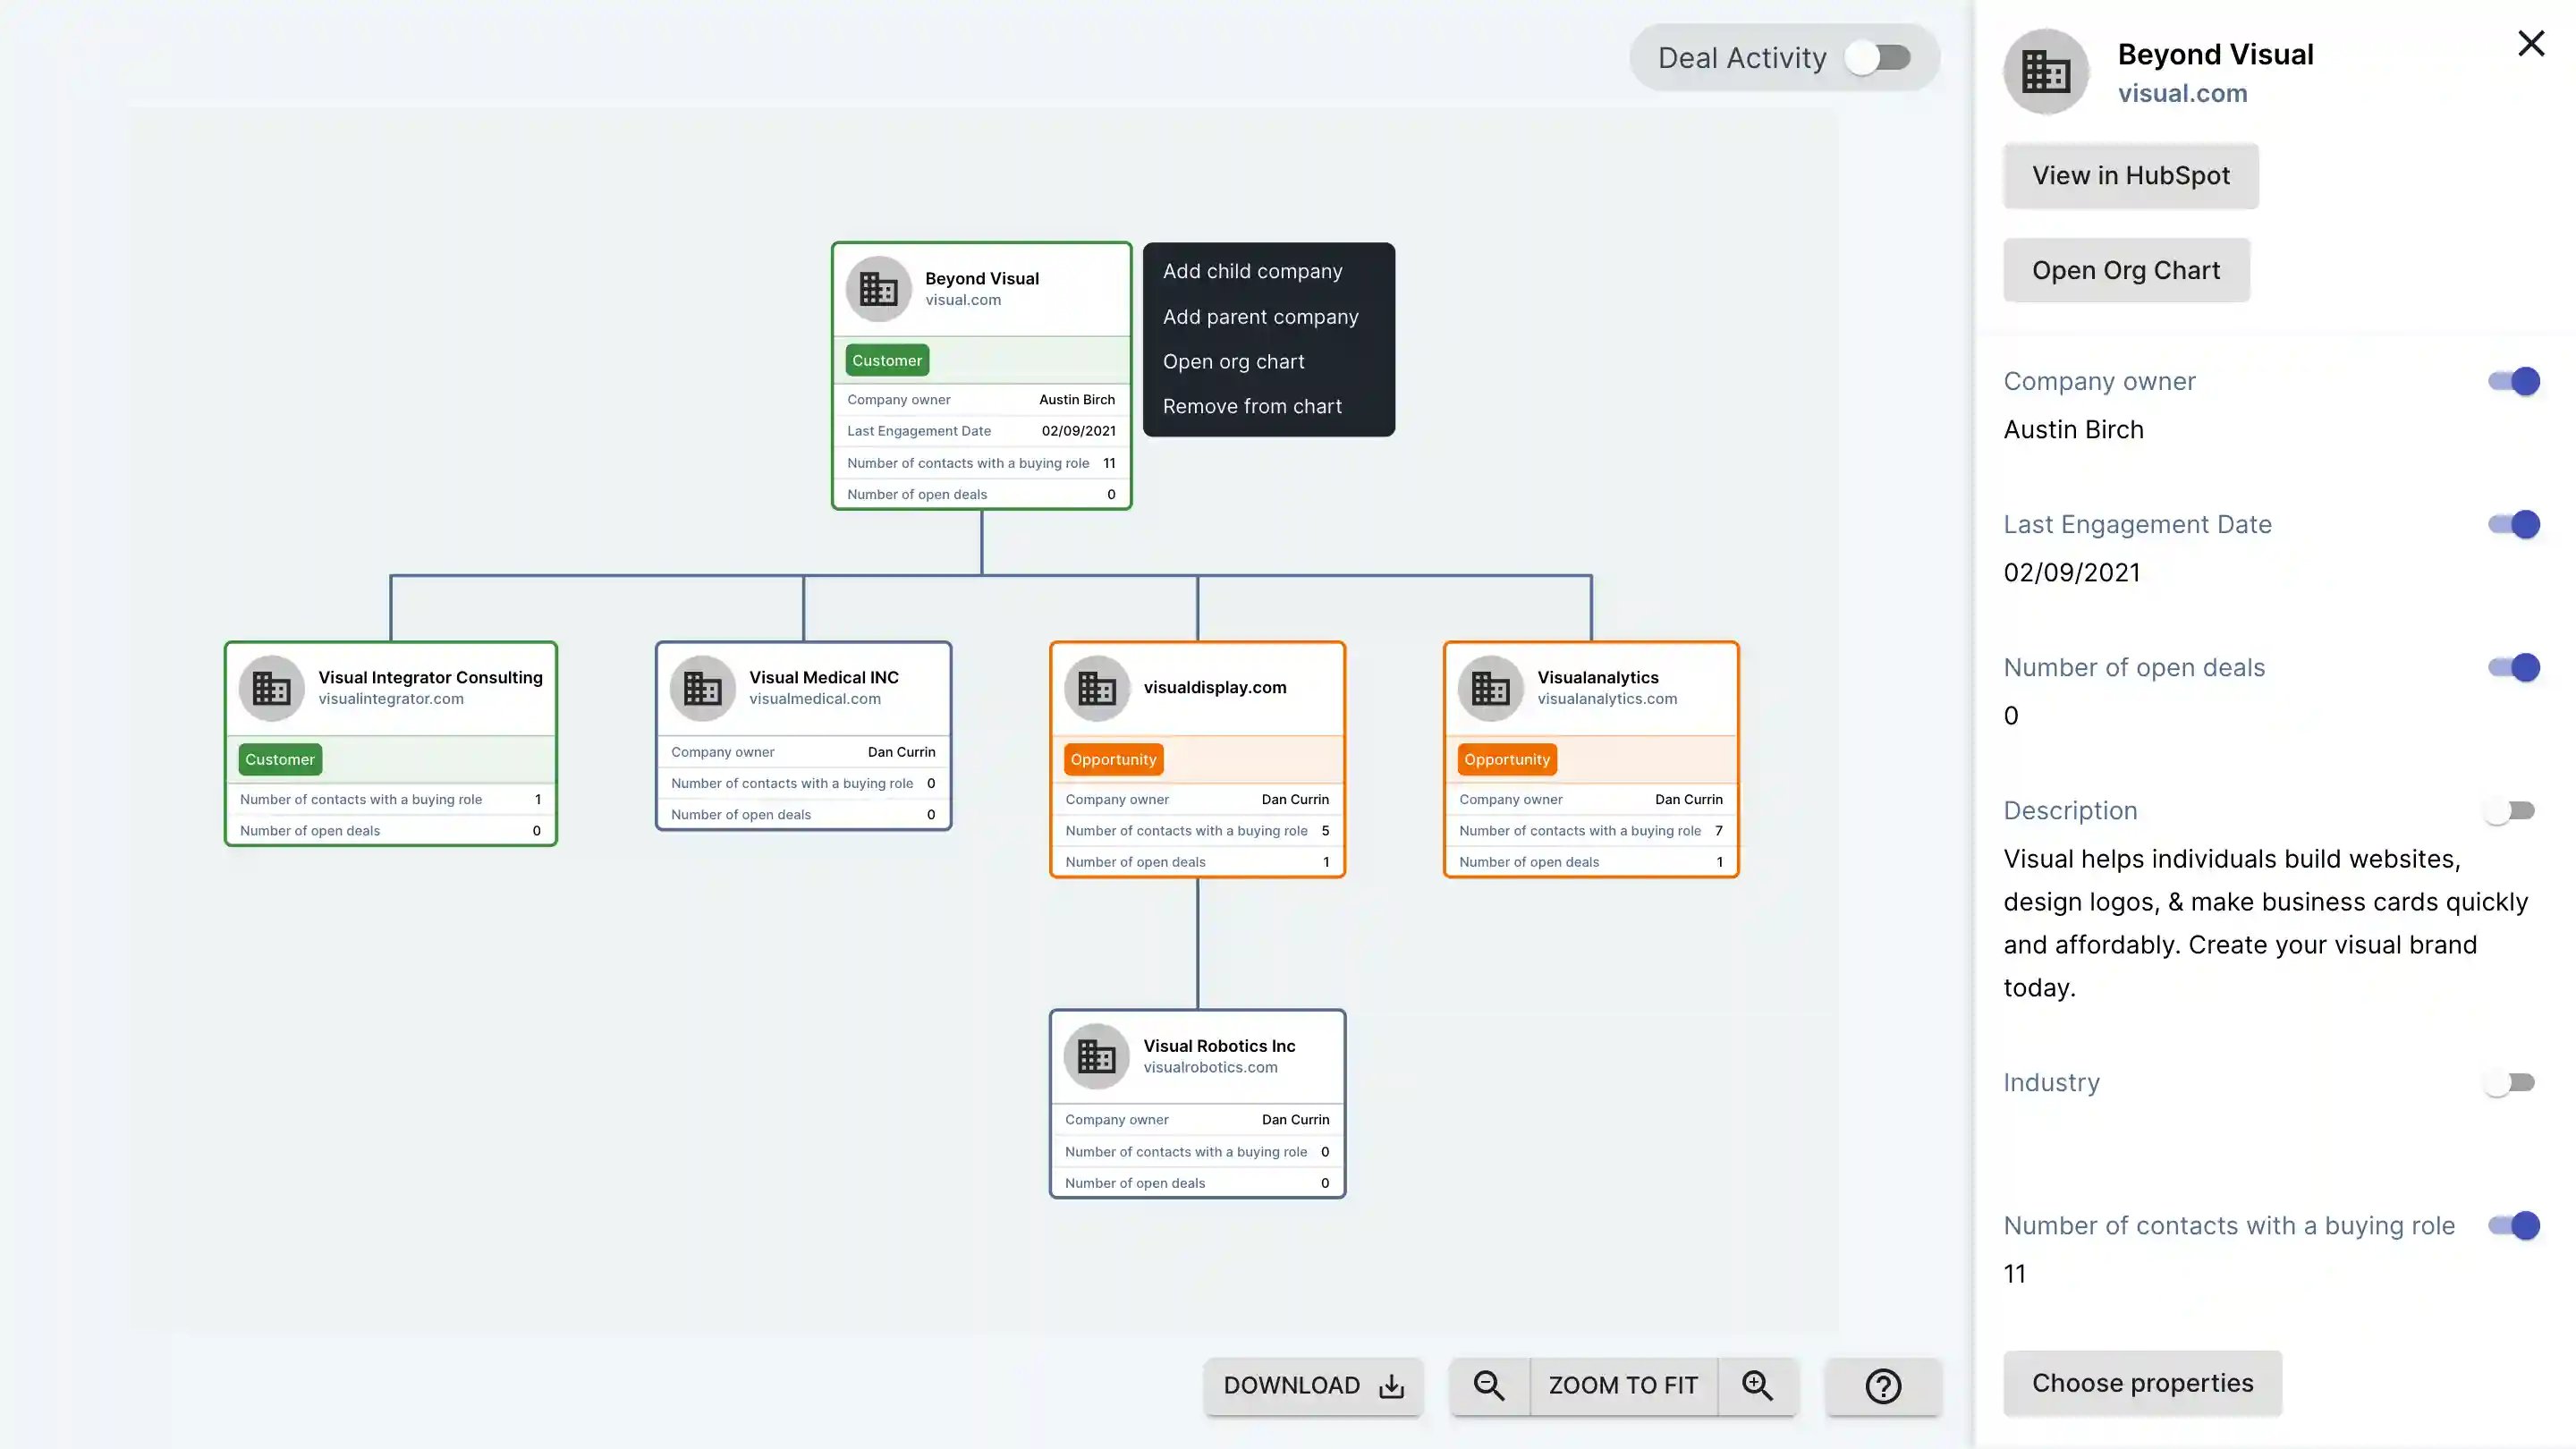Image resolution: width=2576 pixels, height=1449 pixels.
Task: Click visualanalytics.com domain text
Action: click(x=1606, y=699)
